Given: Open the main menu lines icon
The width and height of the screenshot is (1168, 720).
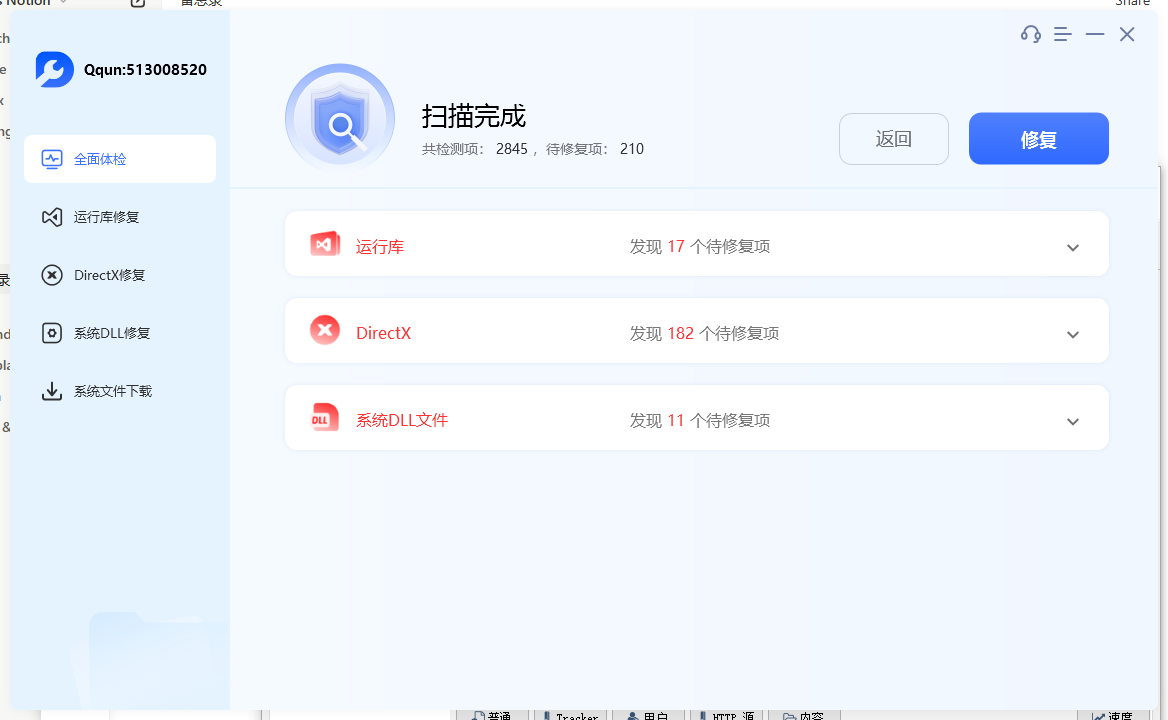Looking at the screenshot, I should (x=1063, y=34).
